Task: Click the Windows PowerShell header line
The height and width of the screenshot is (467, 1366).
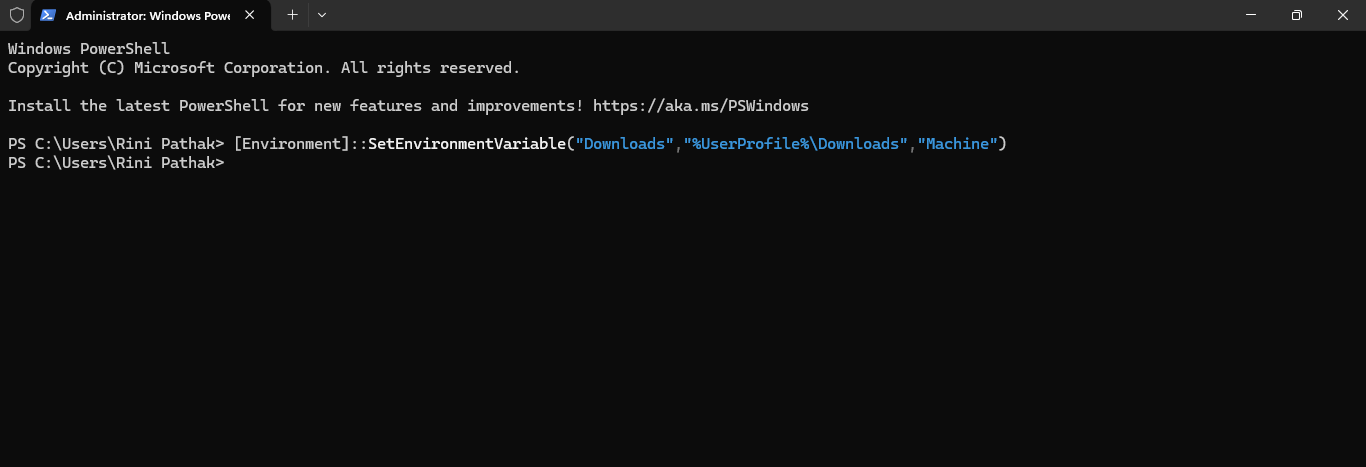Action: (89, 48)
